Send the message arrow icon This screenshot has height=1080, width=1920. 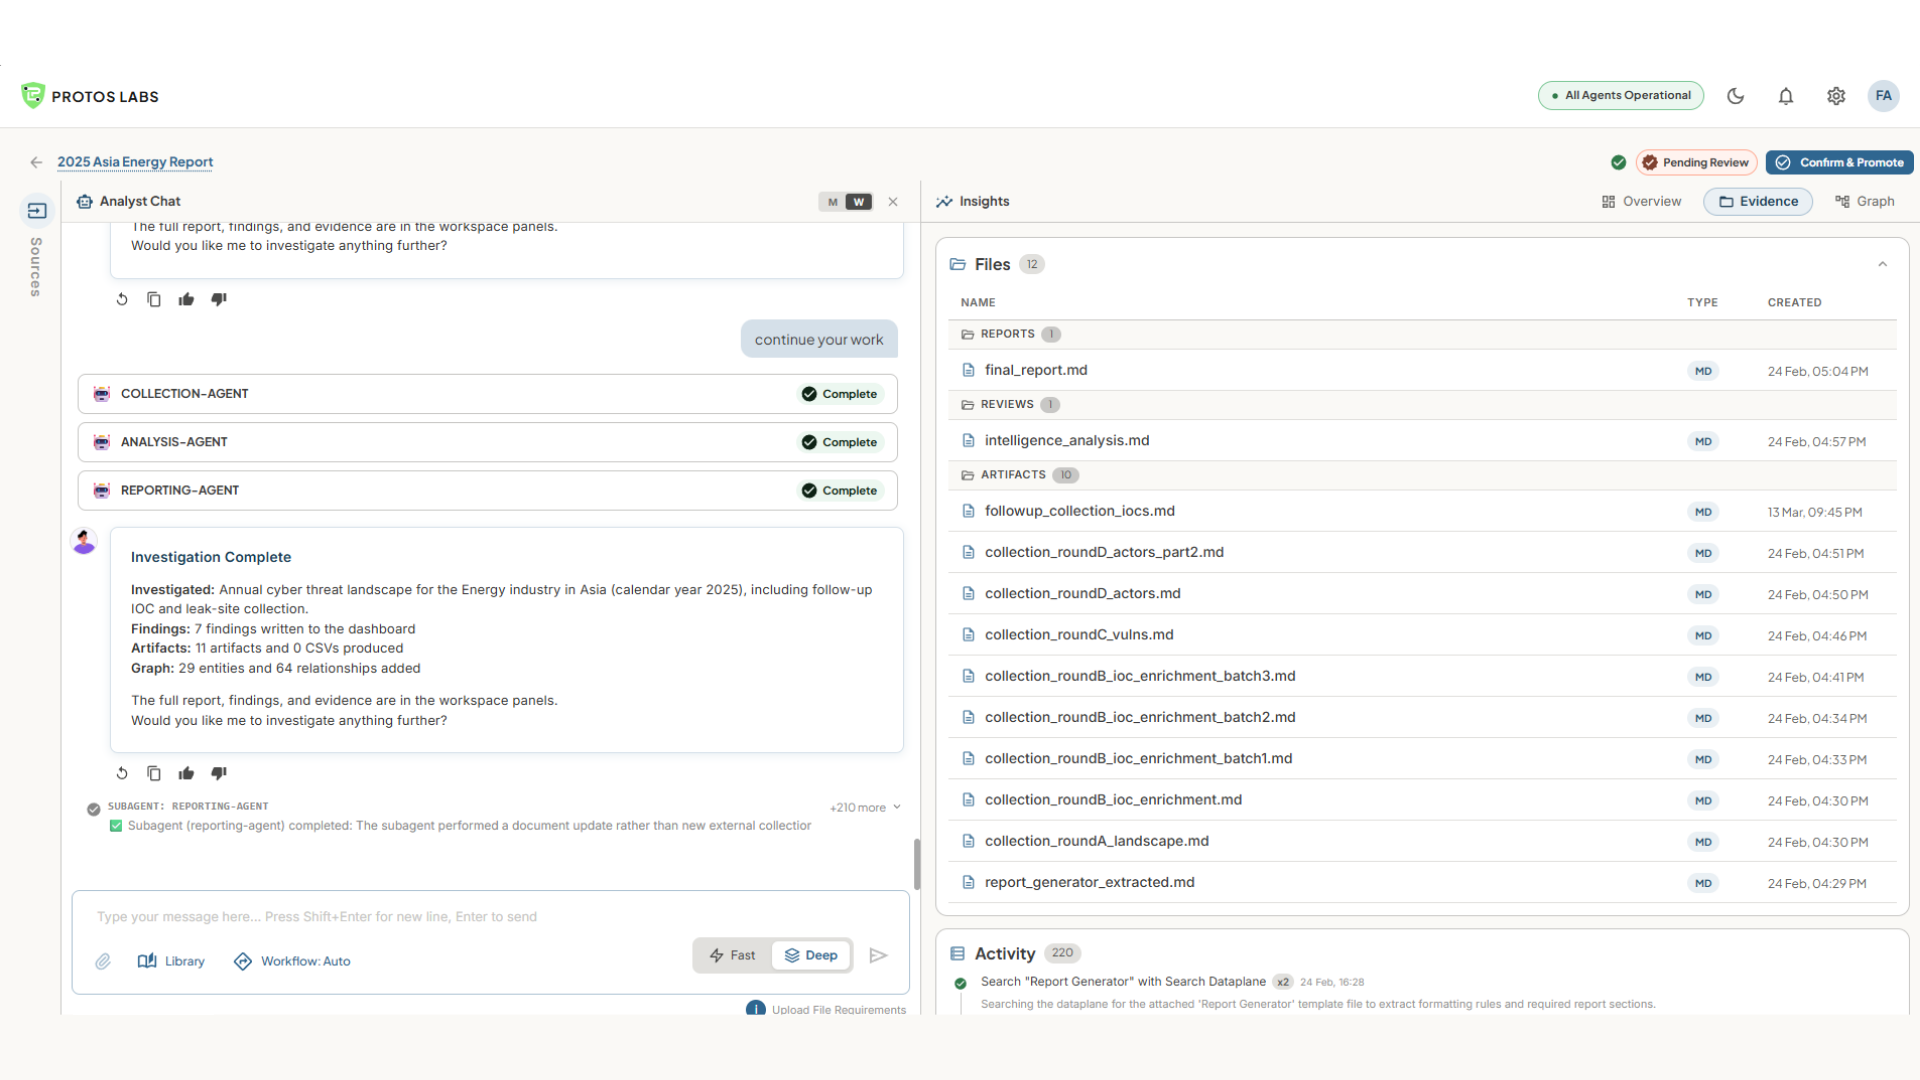click(878, 955)
